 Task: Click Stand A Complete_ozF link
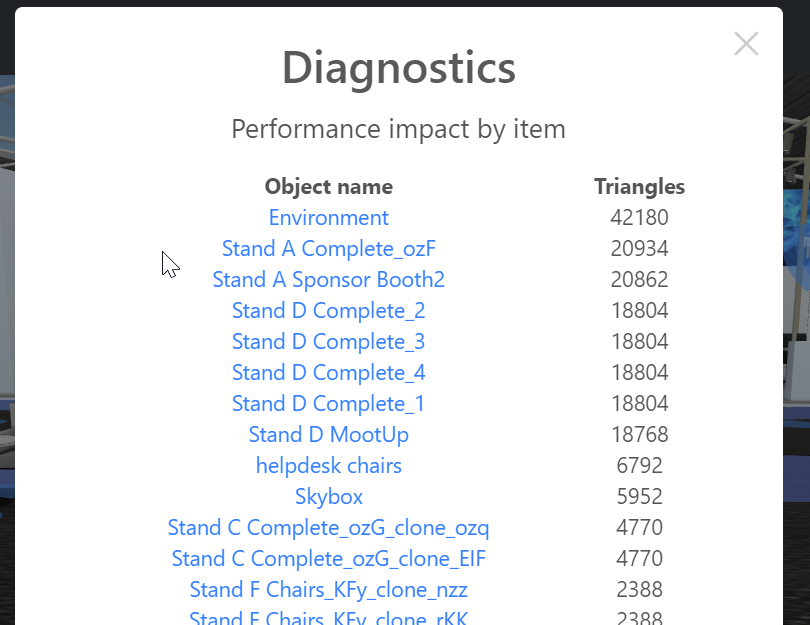pyautogui.click(x=328, y=248)
